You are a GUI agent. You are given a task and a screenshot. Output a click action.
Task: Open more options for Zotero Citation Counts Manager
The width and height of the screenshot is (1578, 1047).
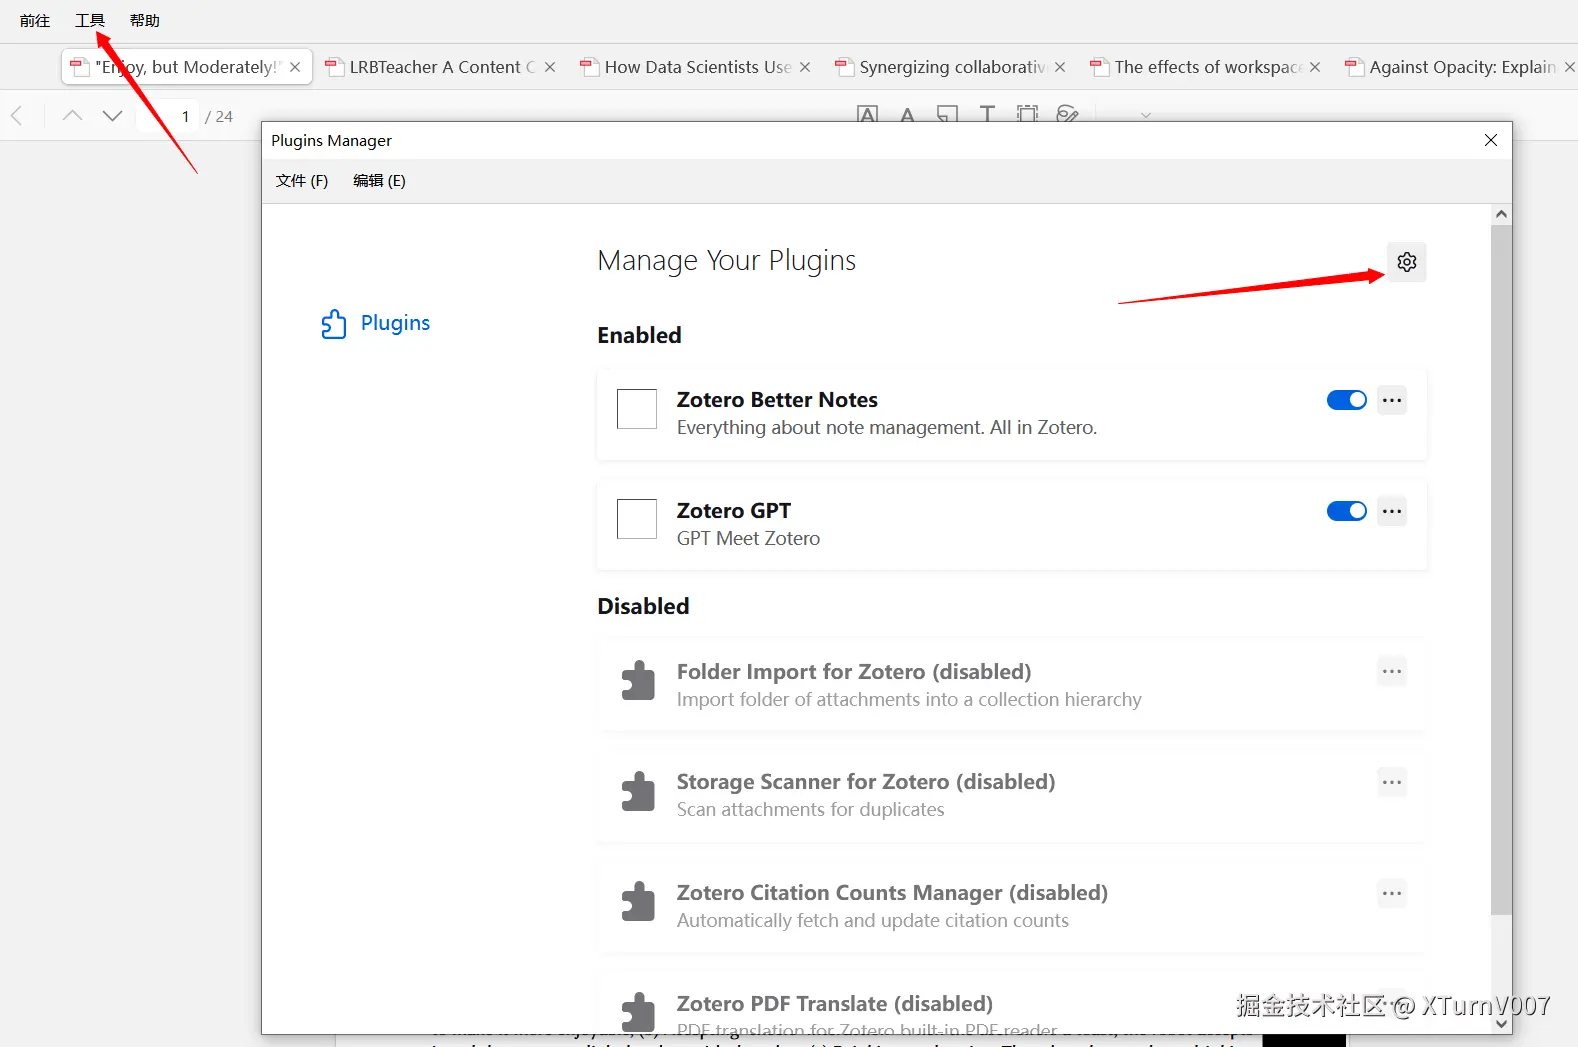point(1392,893)
